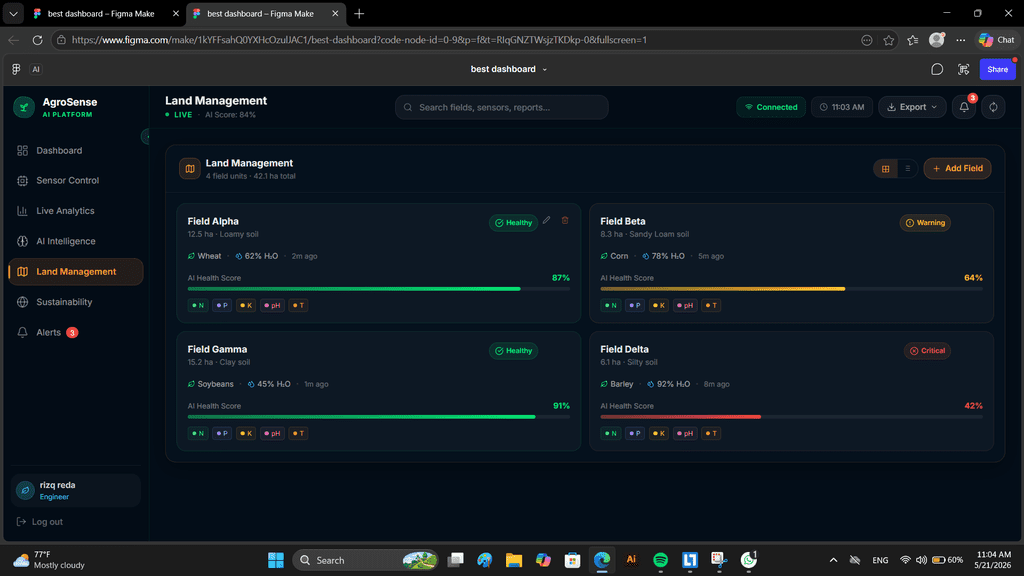The height and width of the screenshot is (576, 1024).
Task: Click the N tag on Field Alpha
Action: (198, 305)
